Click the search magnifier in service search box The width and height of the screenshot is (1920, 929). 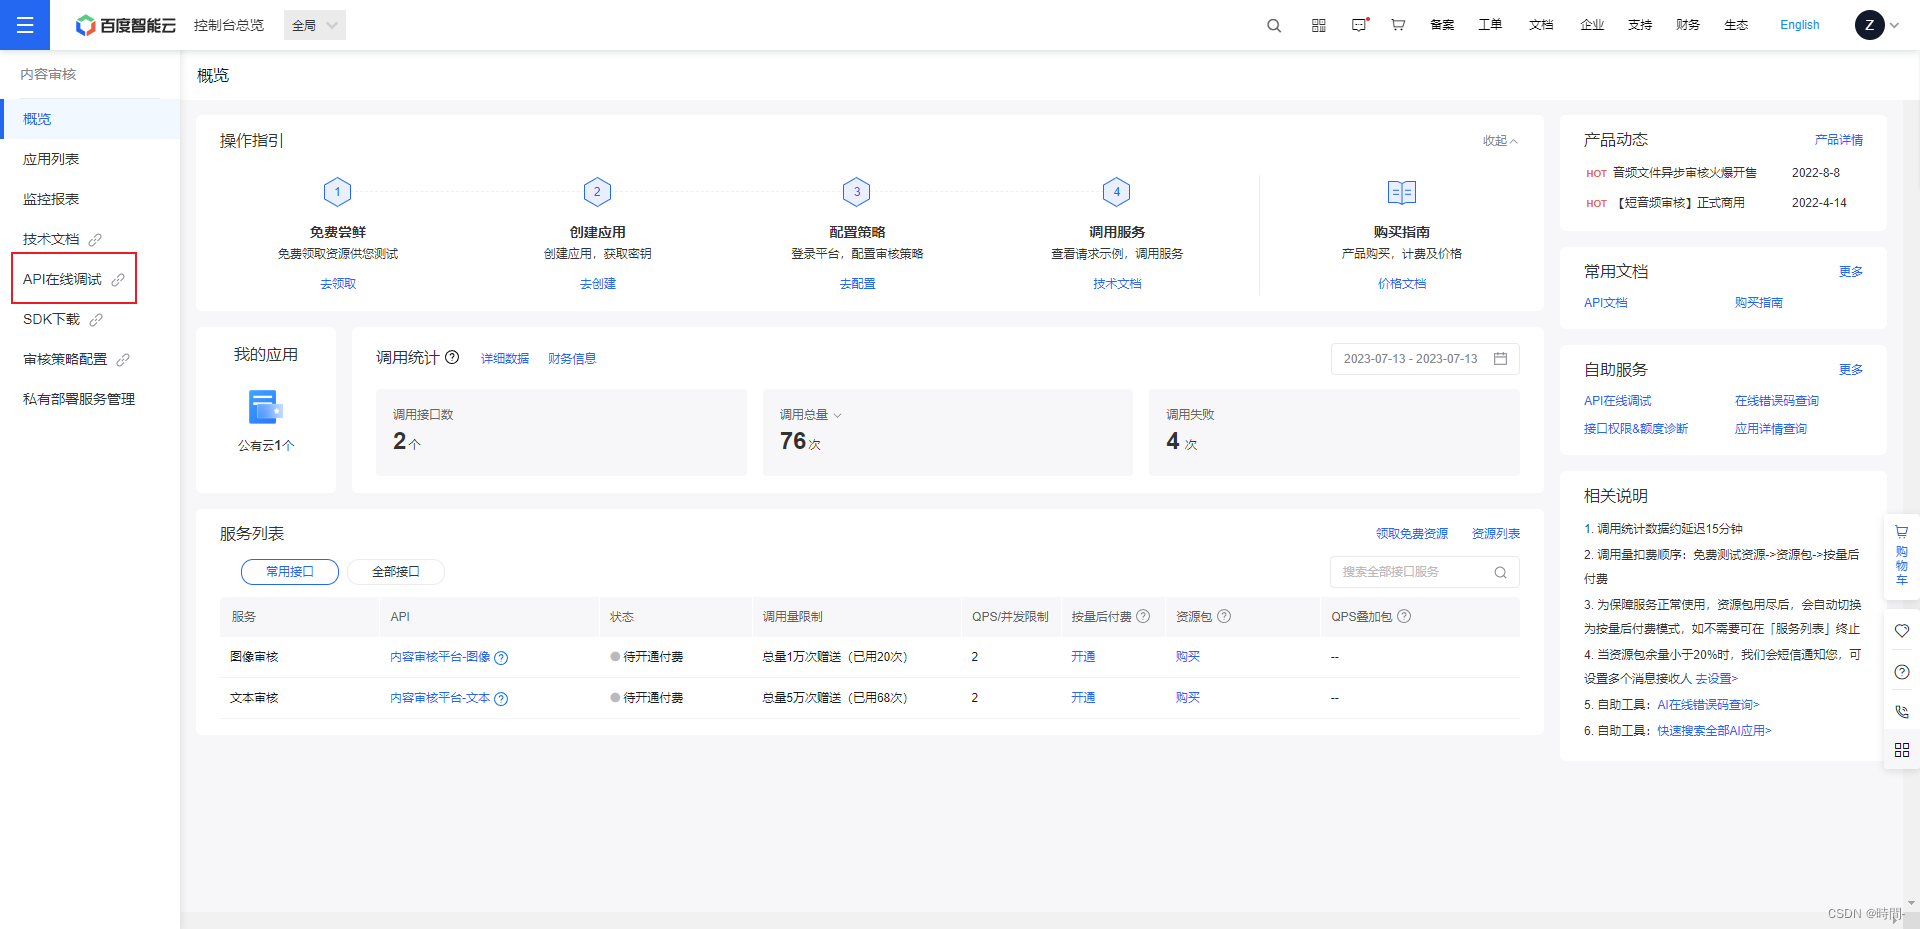click(1500, 572)
